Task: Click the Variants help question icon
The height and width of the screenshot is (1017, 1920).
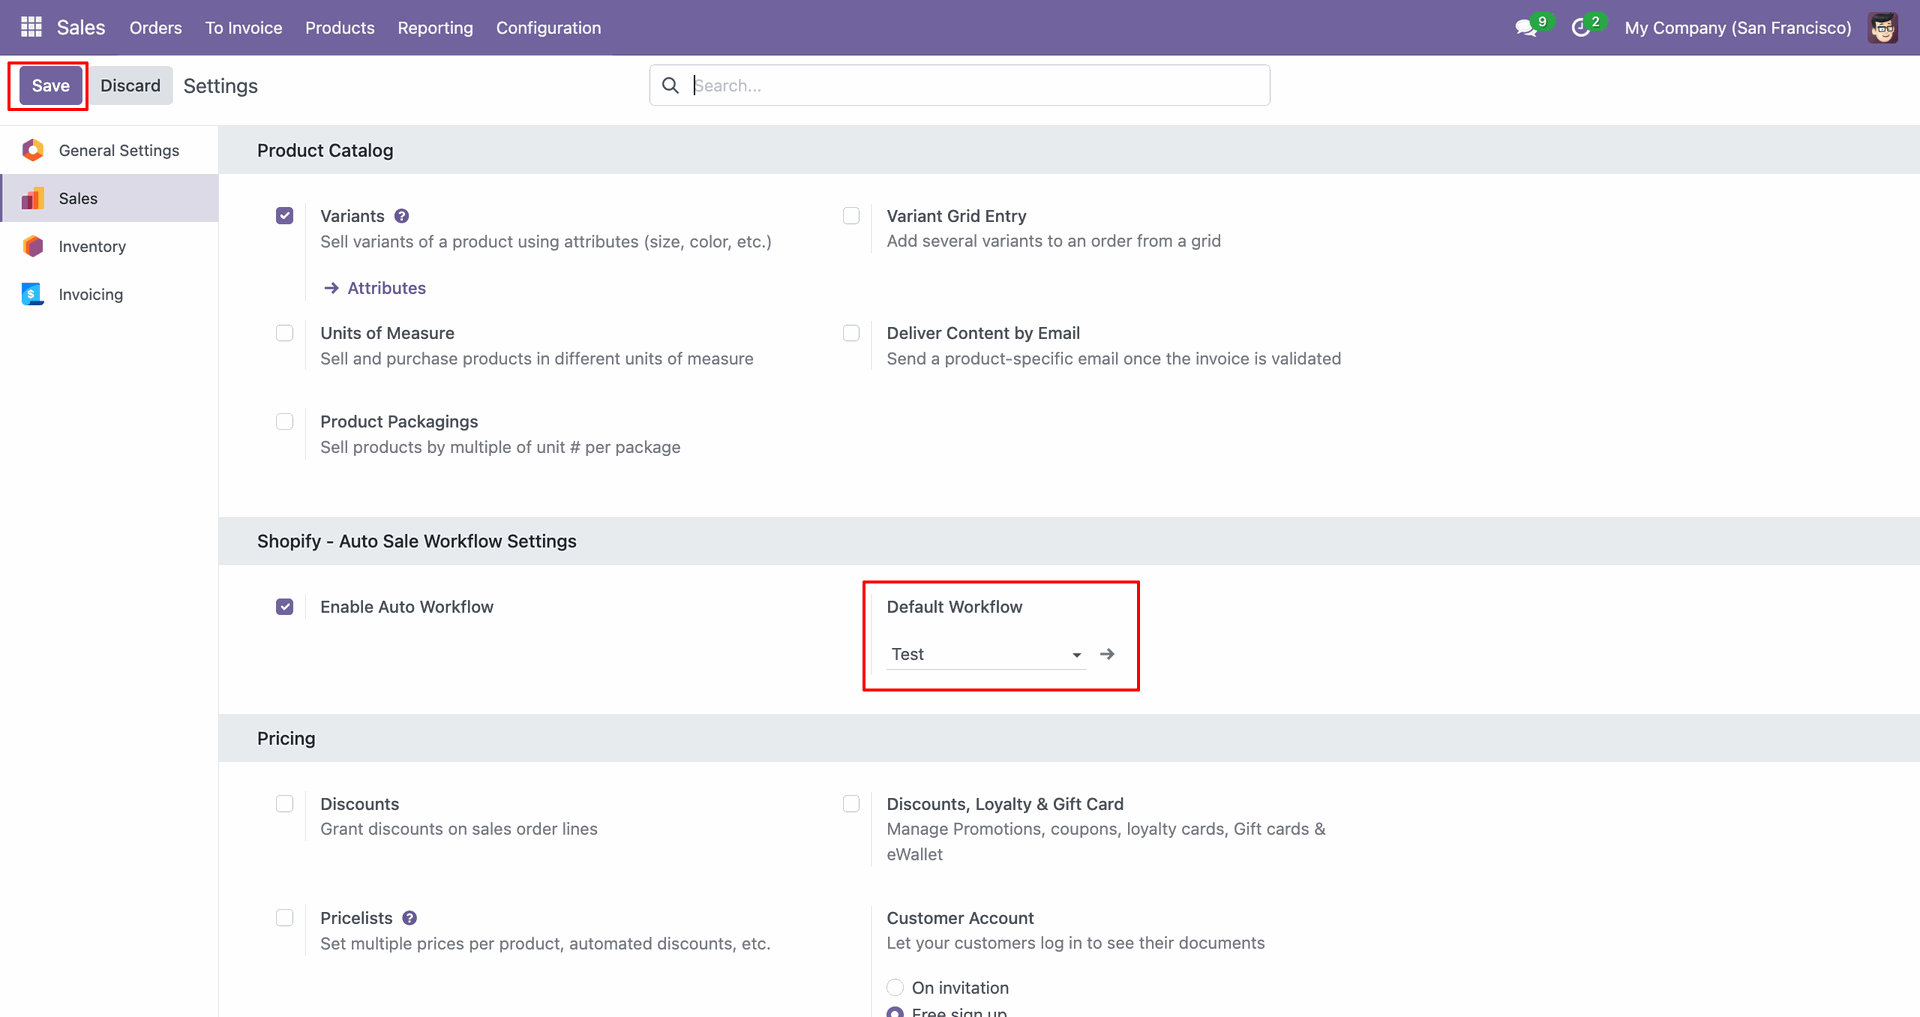Action: 402,216
